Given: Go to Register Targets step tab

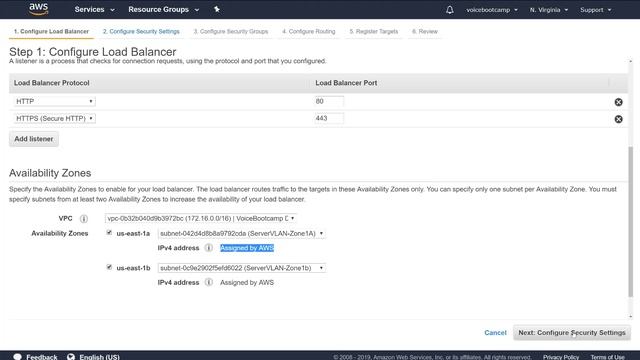Looking at the screenshot, I should point(373,31).
